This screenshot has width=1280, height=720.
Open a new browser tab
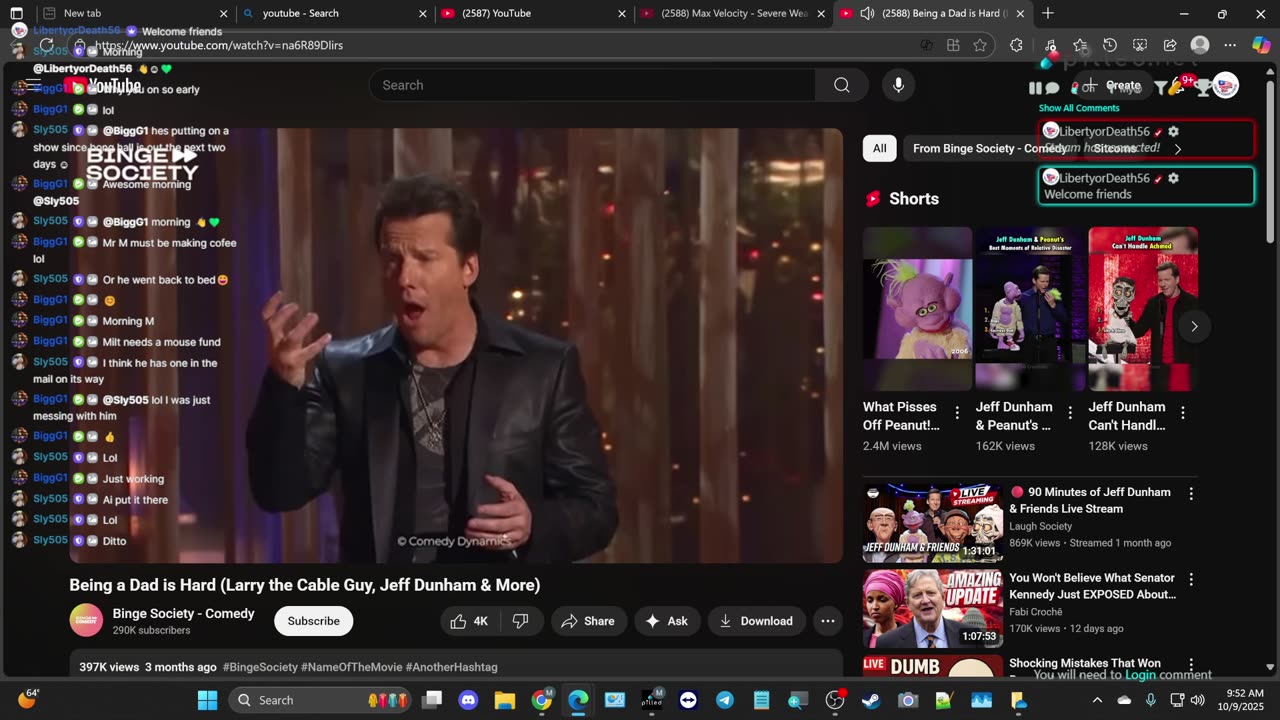(x=1048, y=13)
